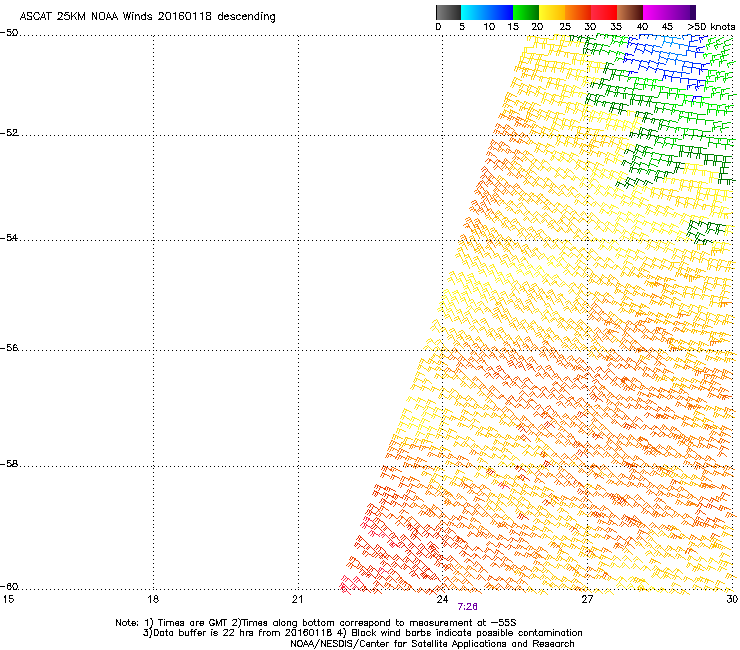
Task: Click the legend tick label 45
Action: point(667,27)
